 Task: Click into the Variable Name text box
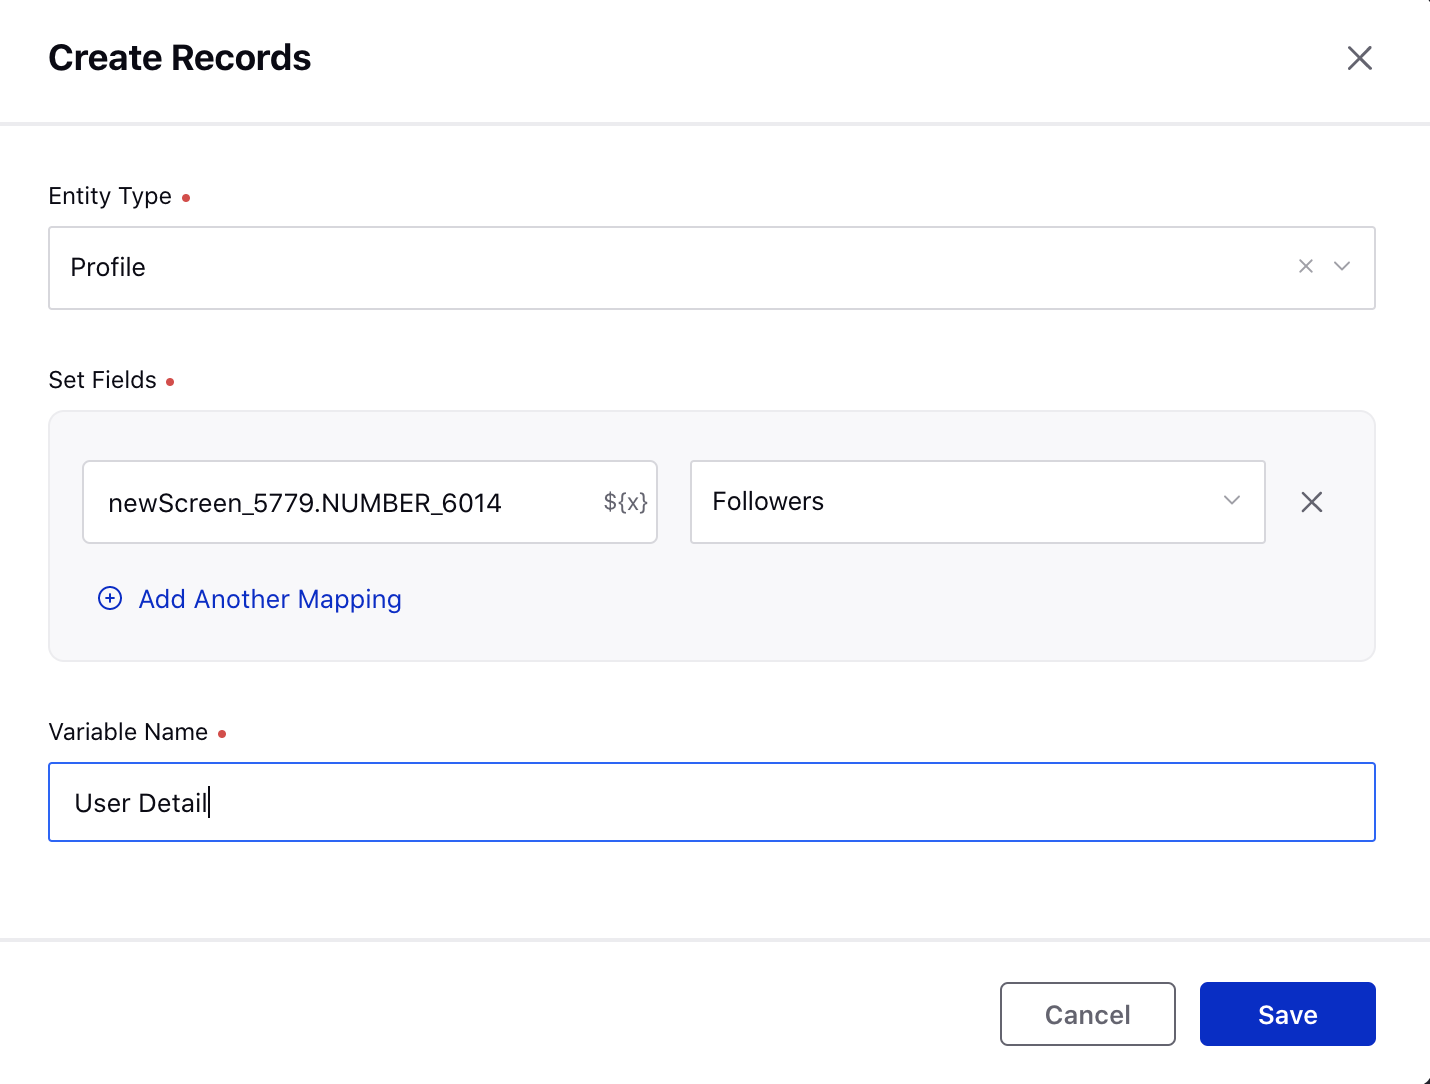pos(712,802)
